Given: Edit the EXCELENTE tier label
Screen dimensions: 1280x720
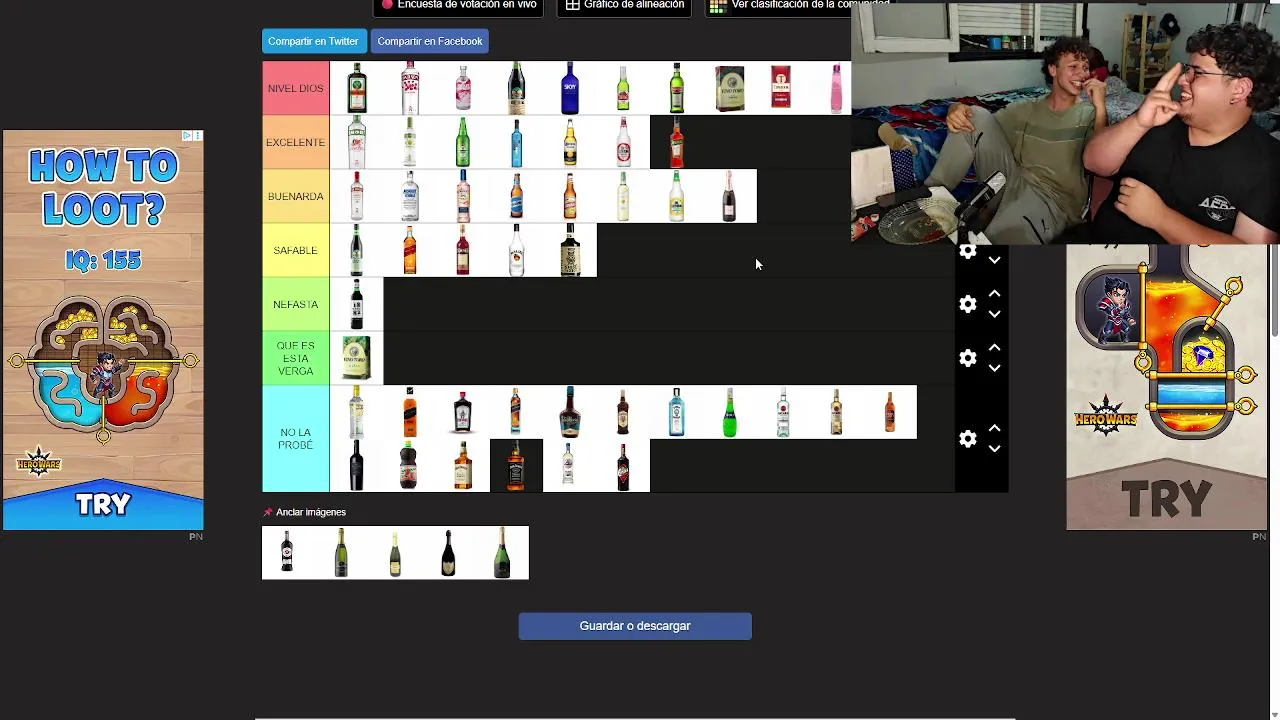Looking at the screenshot, I should pos(295,142).
